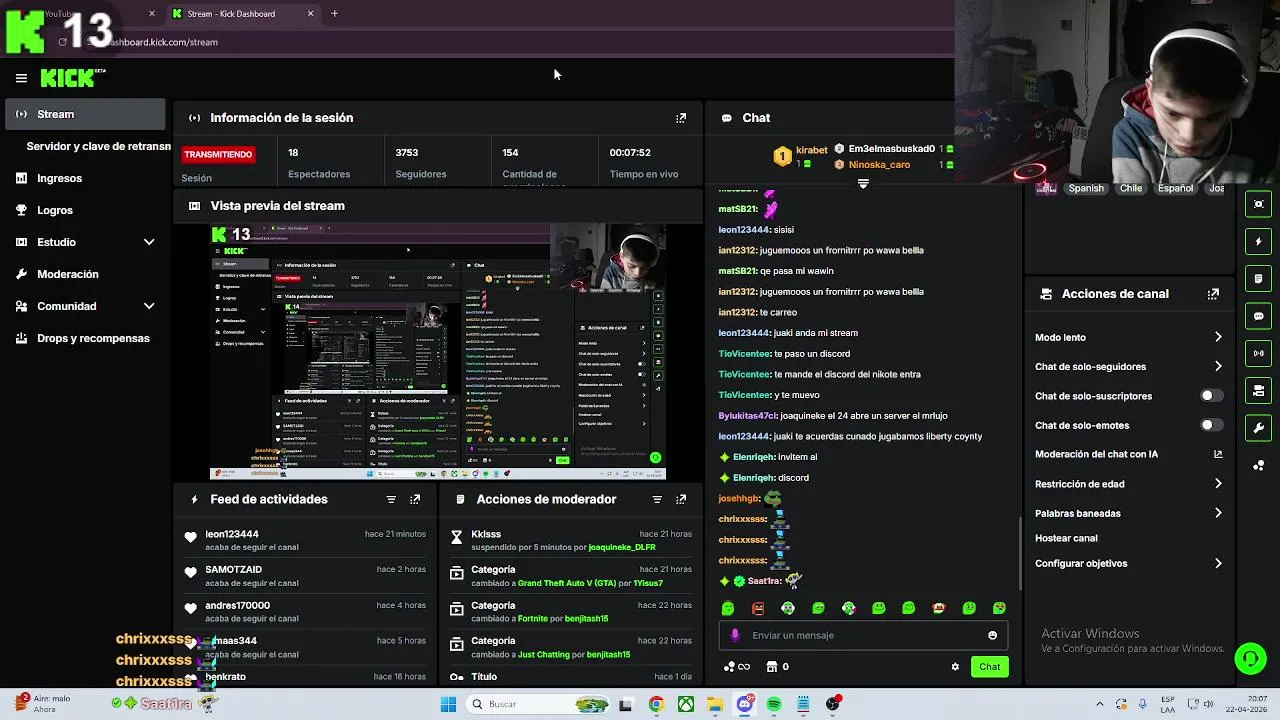Click the channel points infinity icon

pyautogui.click(x=737, y=667)
